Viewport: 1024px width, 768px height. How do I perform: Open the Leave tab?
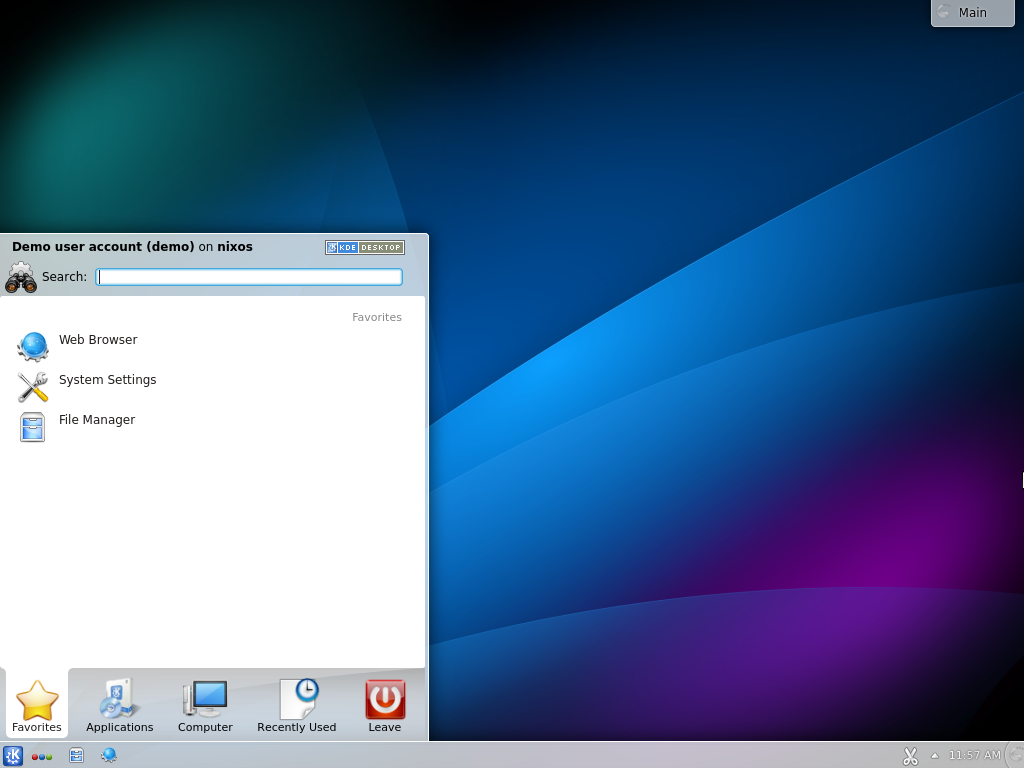(x=385, y=705)
